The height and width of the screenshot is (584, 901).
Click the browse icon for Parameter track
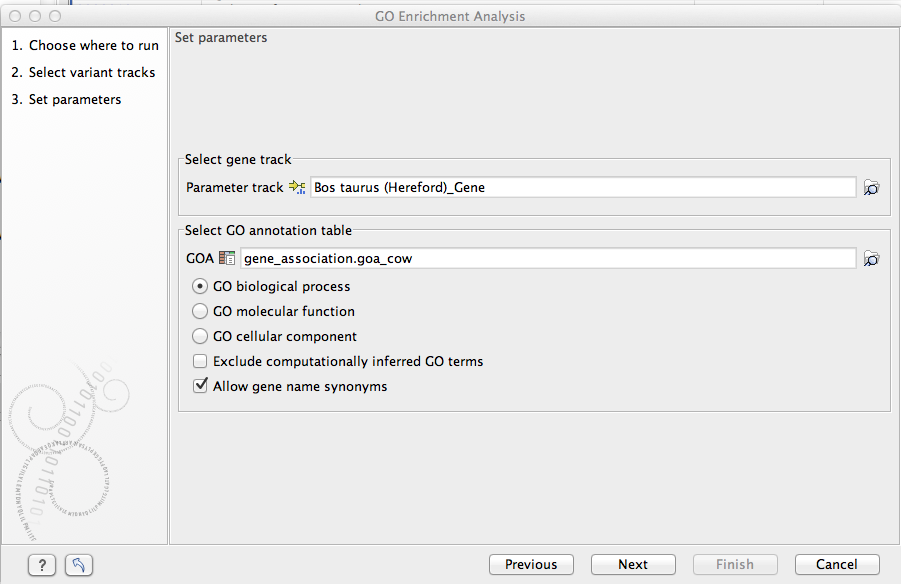(871, 188)
